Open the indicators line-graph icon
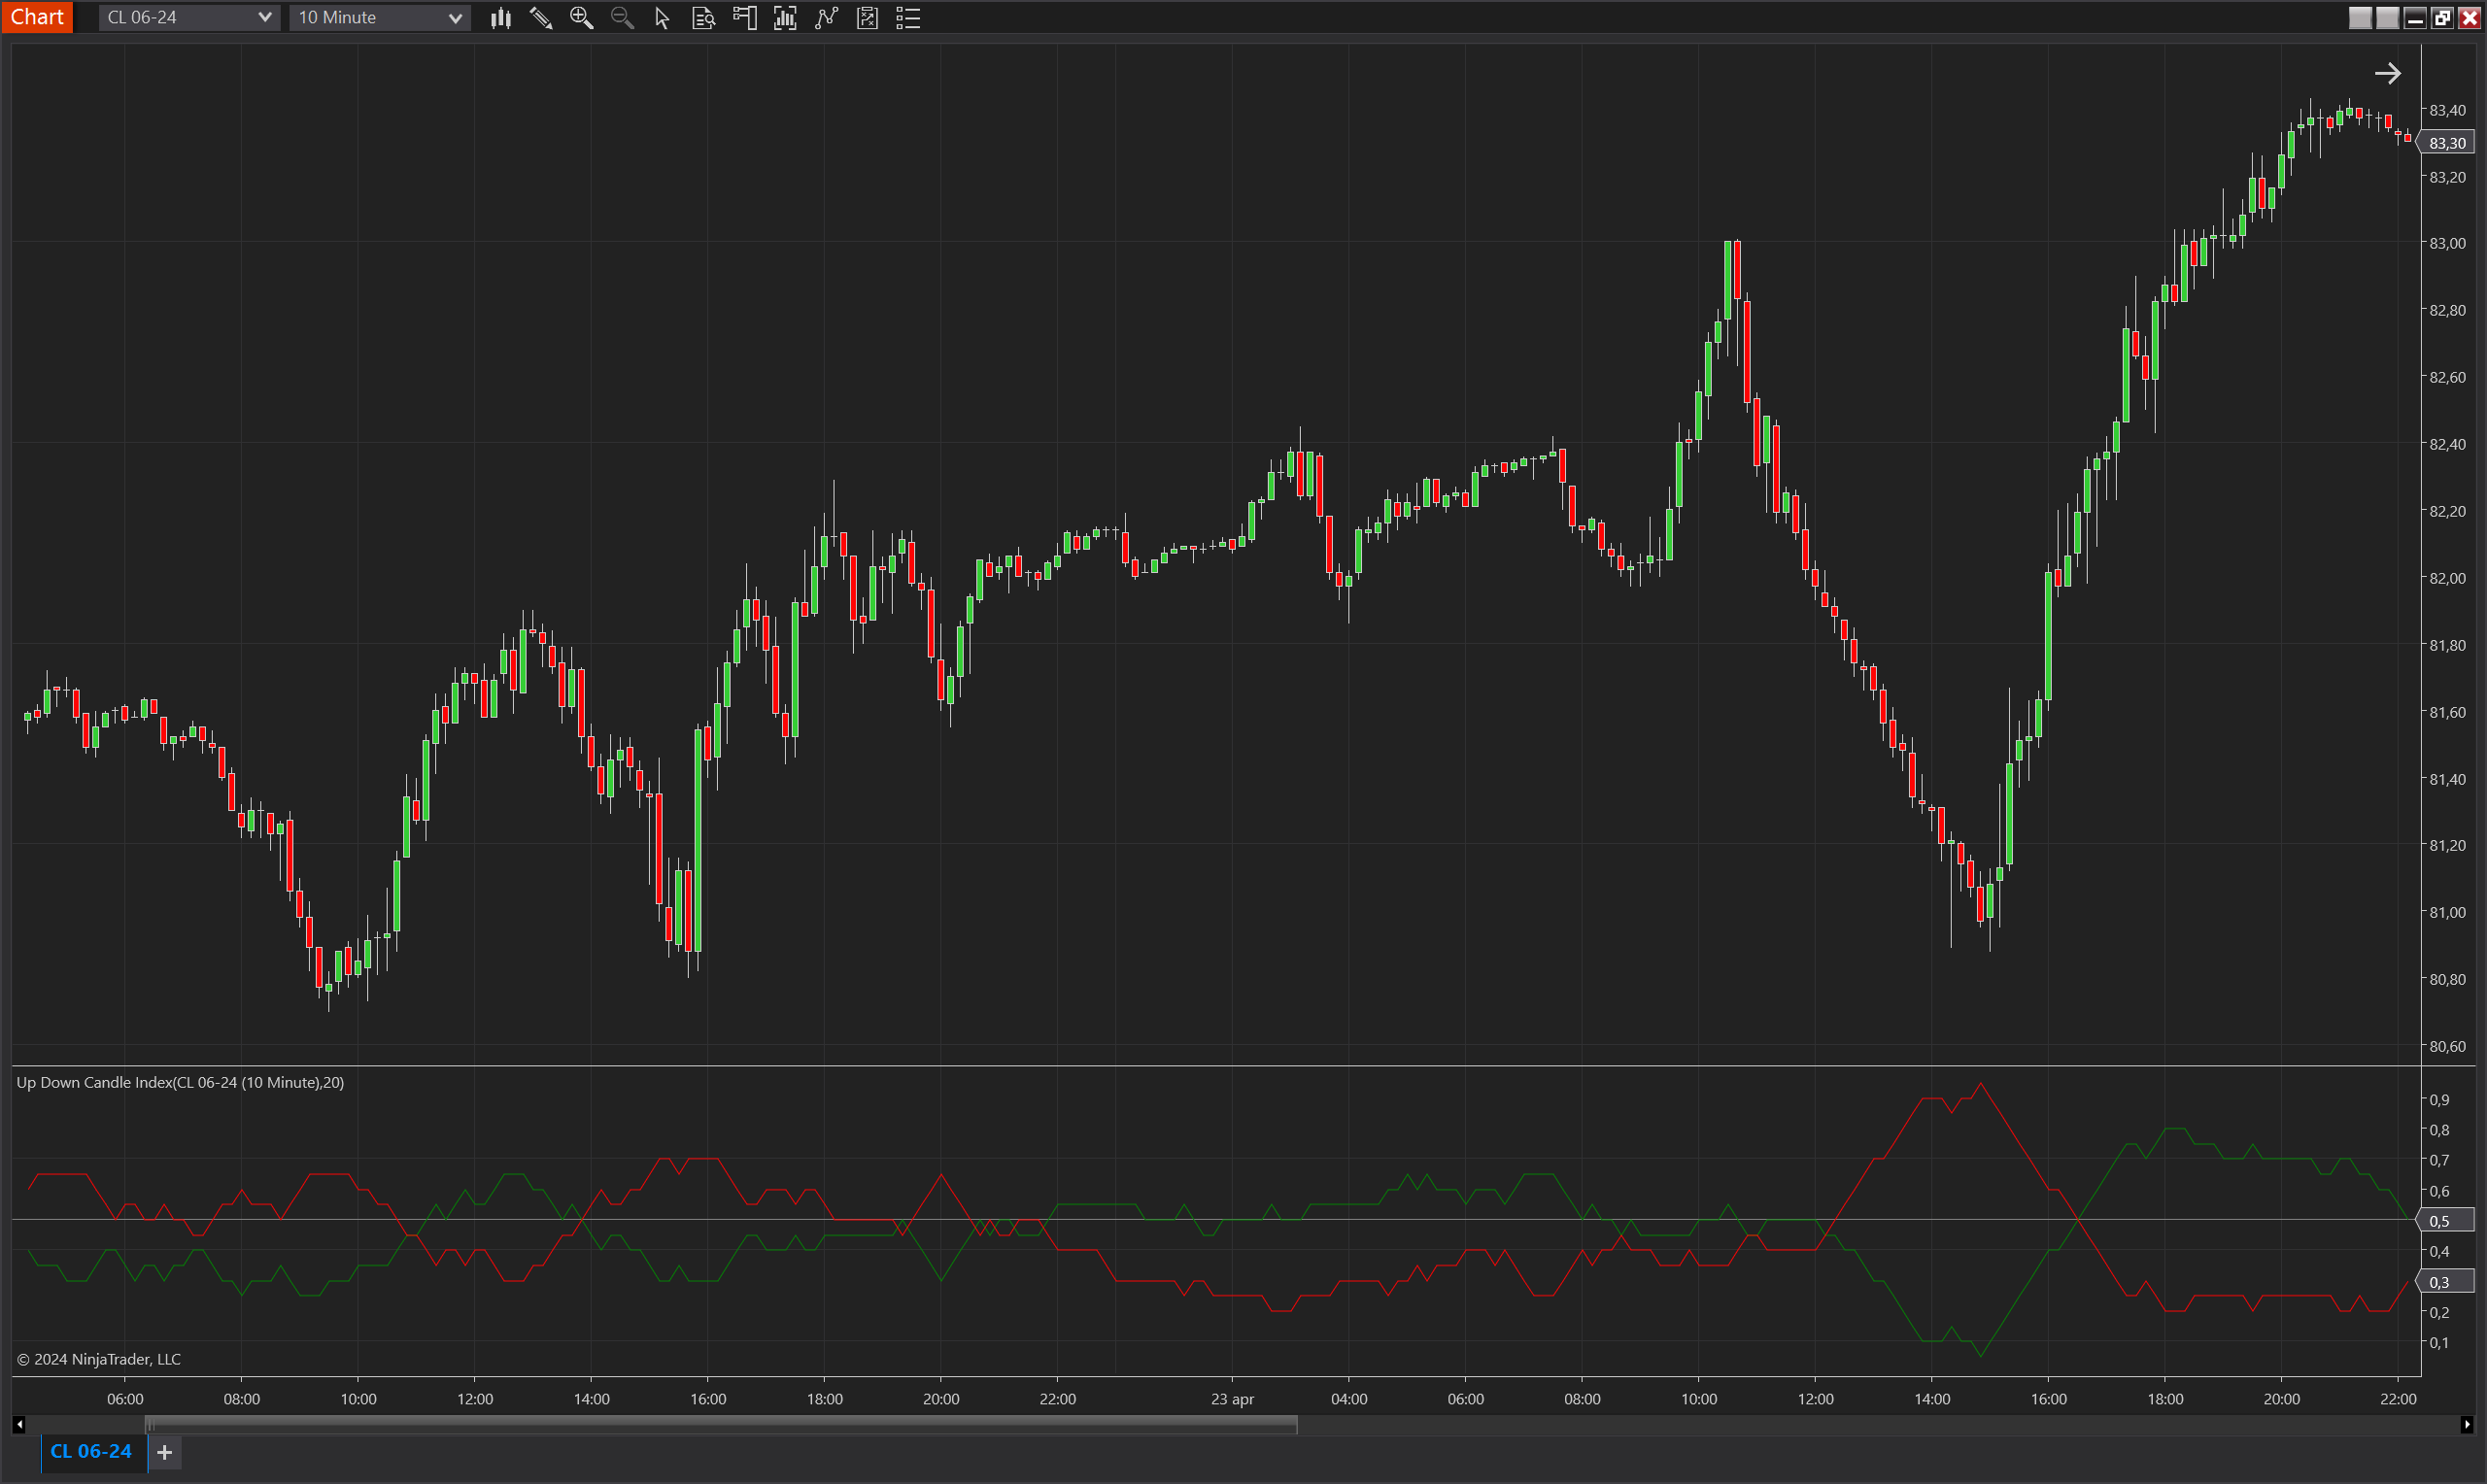The width and height of the screenshot is (2487, 1484). (826, 17)
